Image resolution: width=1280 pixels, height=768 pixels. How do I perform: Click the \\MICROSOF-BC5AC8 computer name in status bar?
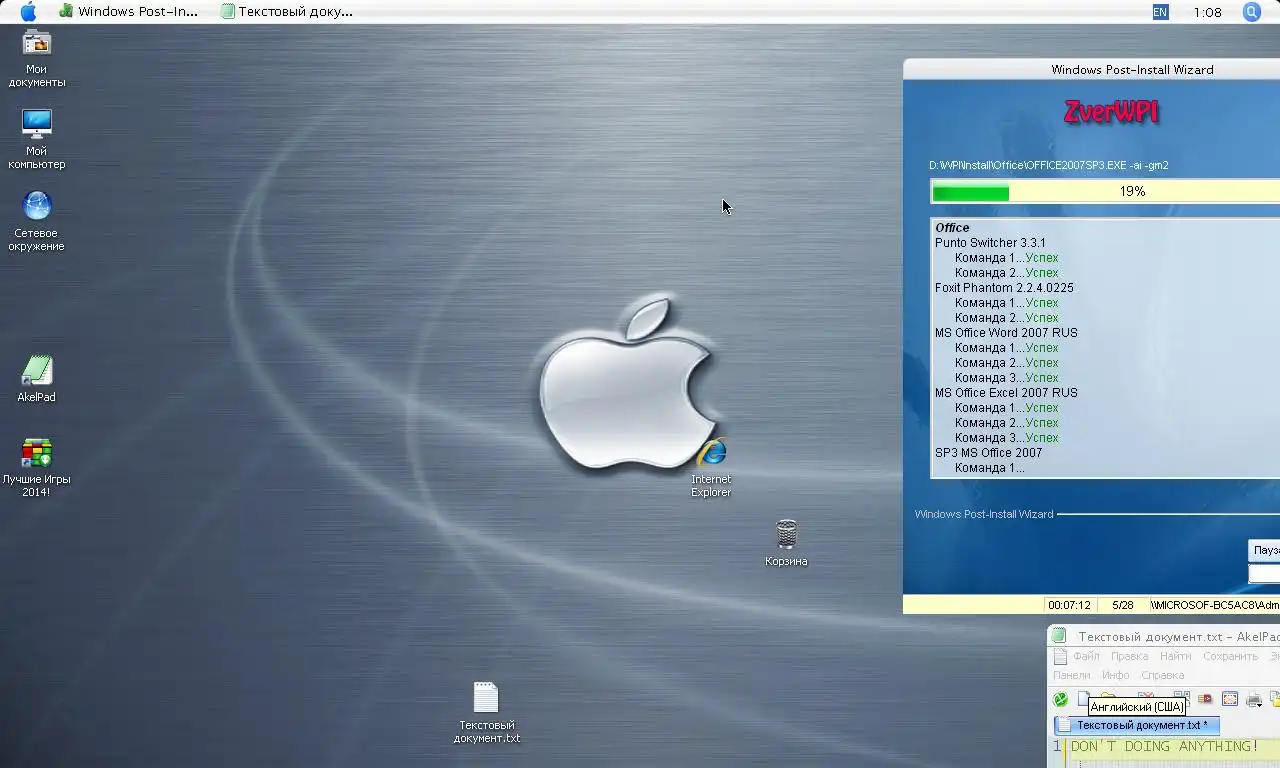(x=1214, y=605)
